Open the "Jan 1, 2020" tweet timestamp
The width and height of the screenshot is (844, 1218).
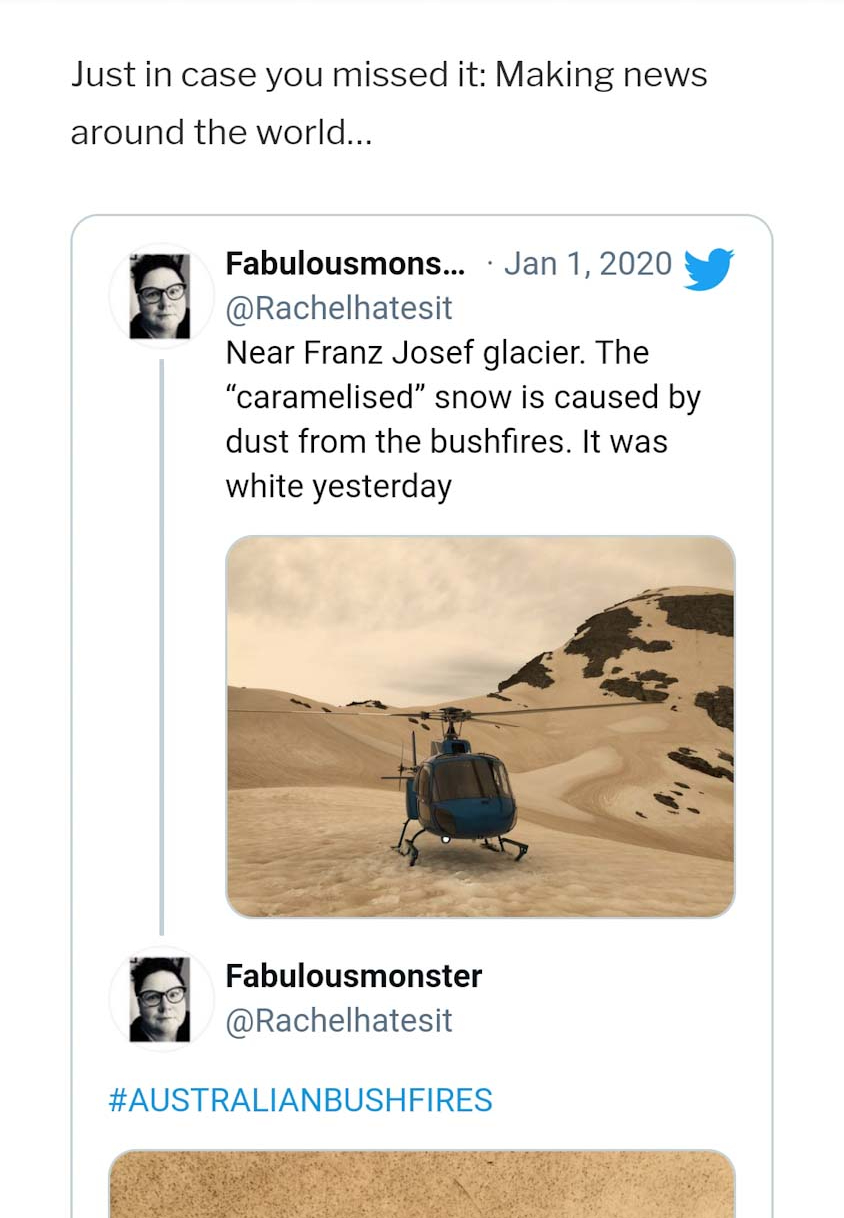(588, 264)
